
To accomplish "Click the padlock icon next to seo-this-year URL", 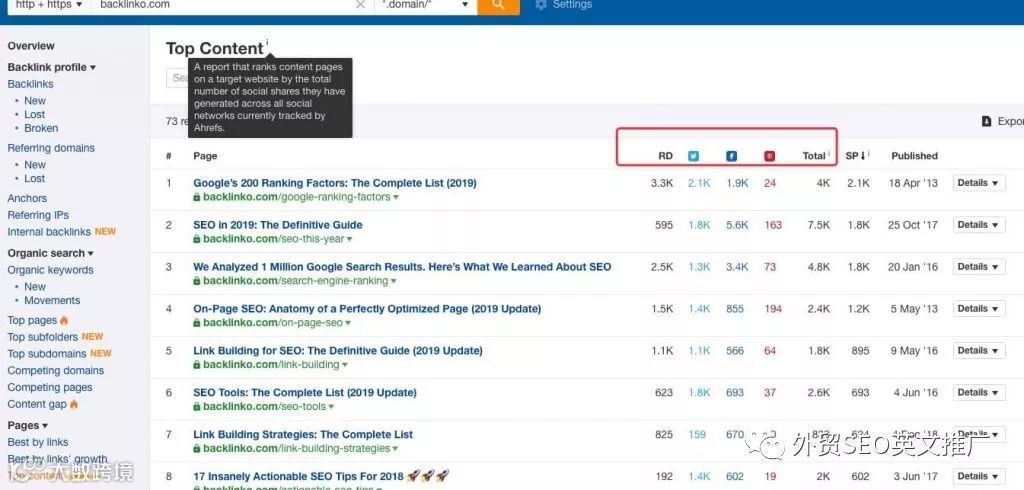I will (197, 239).
